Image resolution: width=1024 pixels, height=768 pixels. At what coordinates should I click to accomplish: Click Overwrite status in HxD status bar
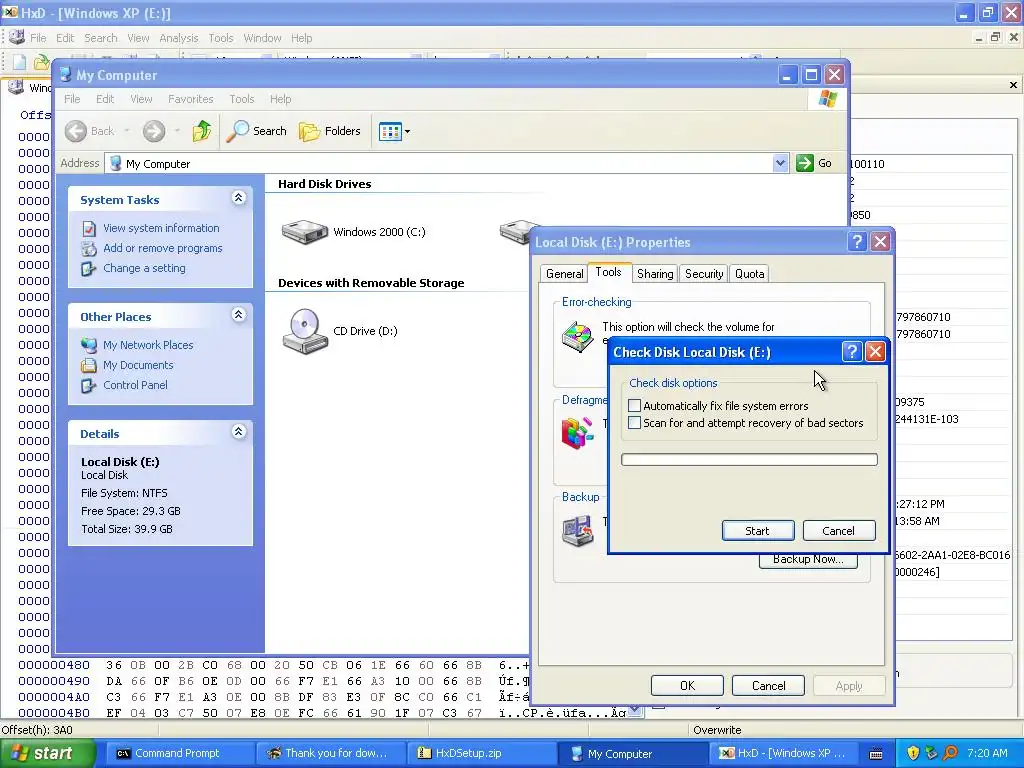coord(717,730)
